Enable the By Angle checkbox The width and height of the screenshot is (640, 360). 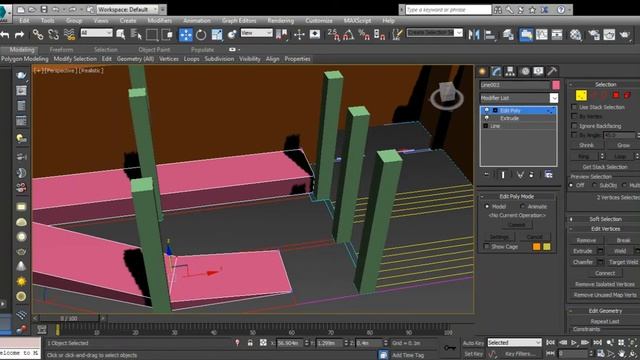click(574, 135)
